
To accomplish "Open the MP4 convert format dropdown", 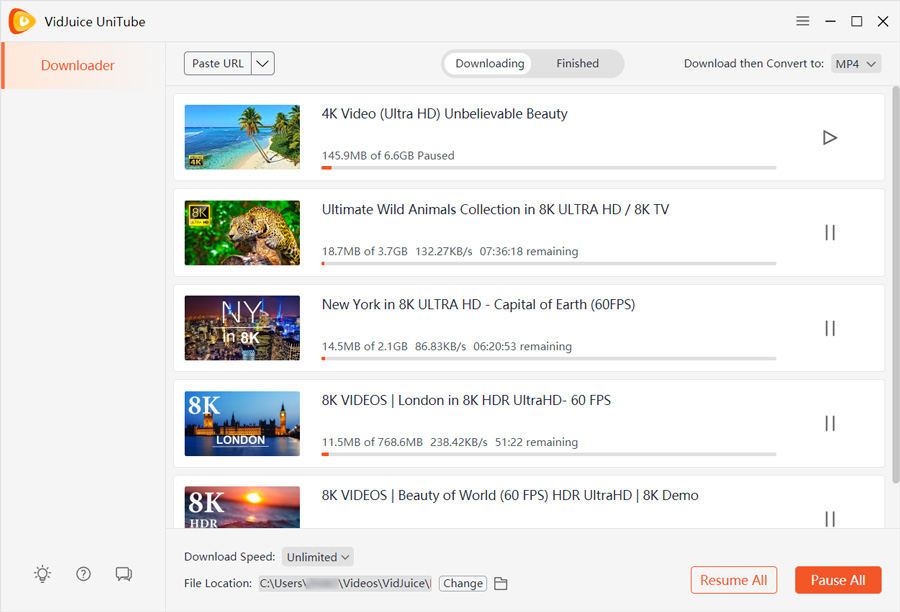I will [x=856, y=64].
